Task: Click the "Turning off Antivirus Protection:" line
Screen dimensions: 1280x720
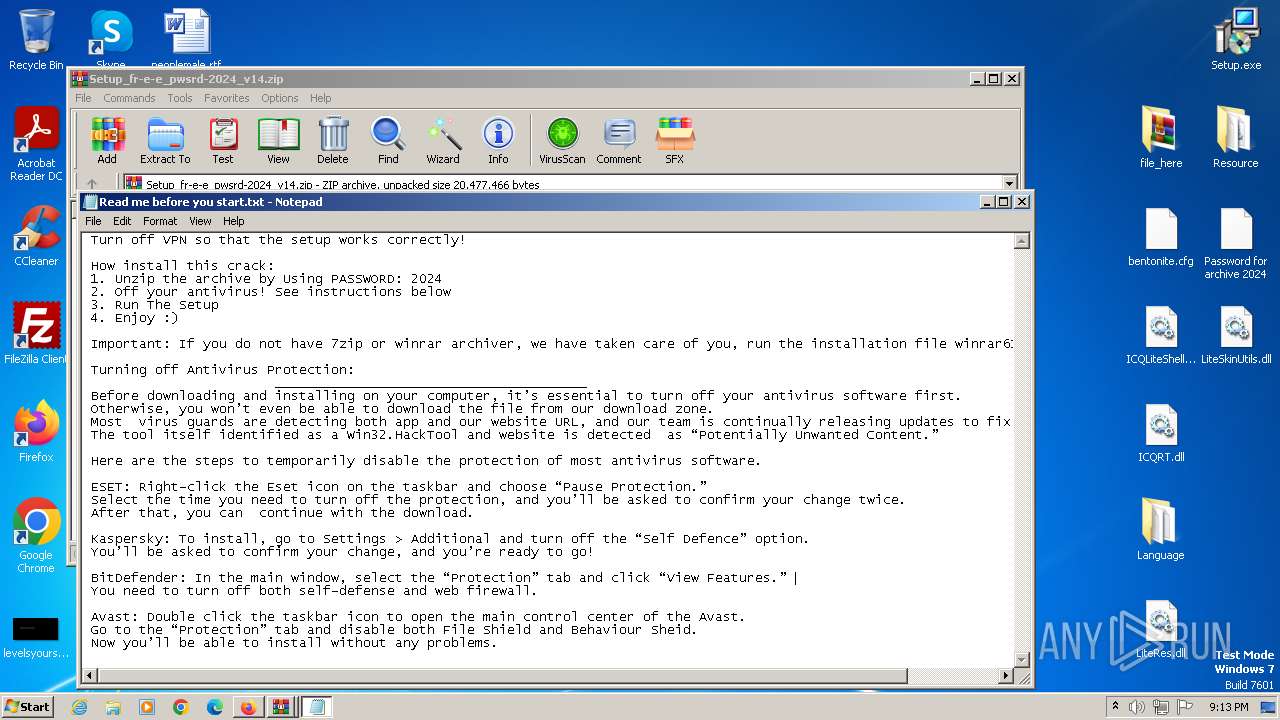Action: tap(222, 370)
